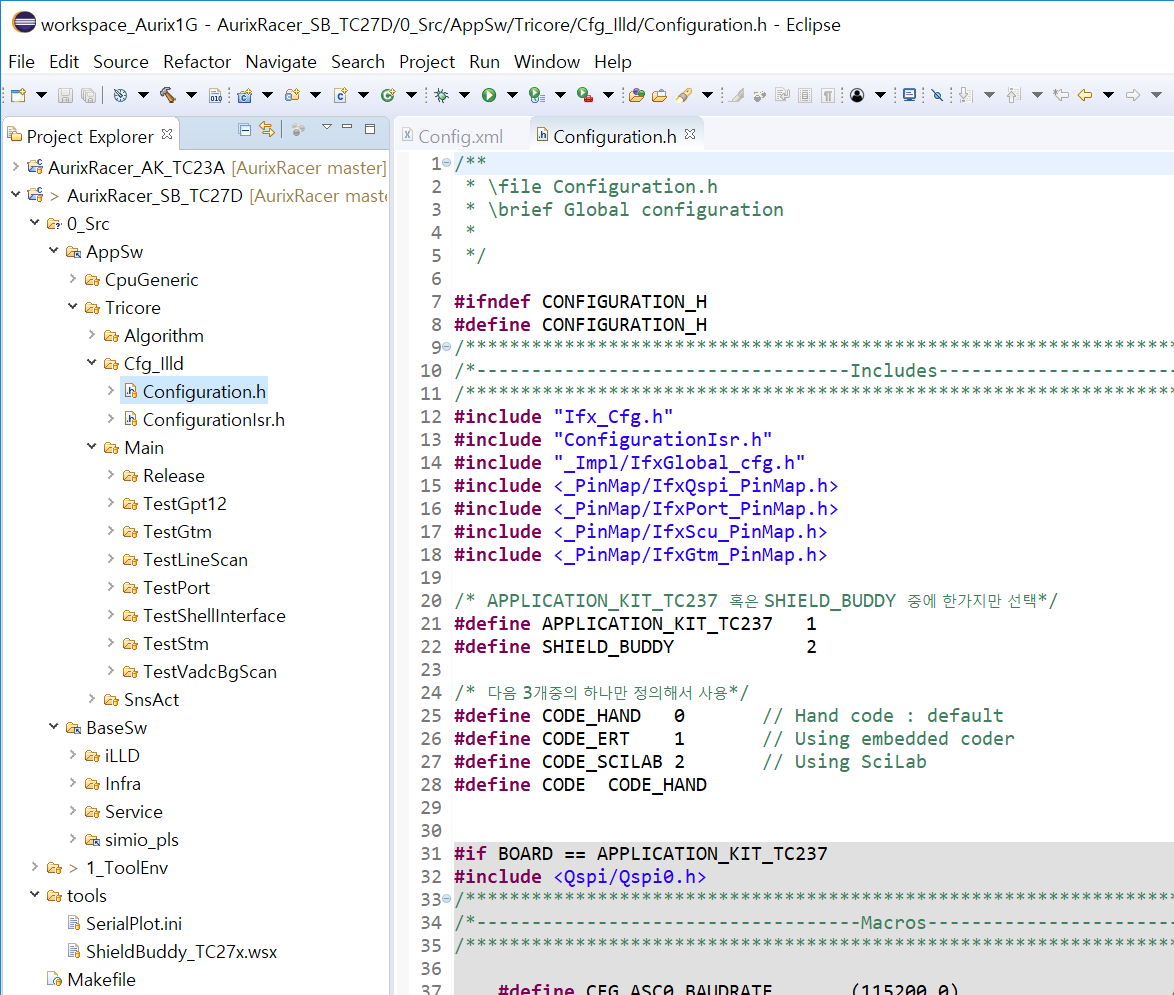1174x995 pixels.
Task: Open dropdown next to New wizard icon
Action: tap(41, 95)
